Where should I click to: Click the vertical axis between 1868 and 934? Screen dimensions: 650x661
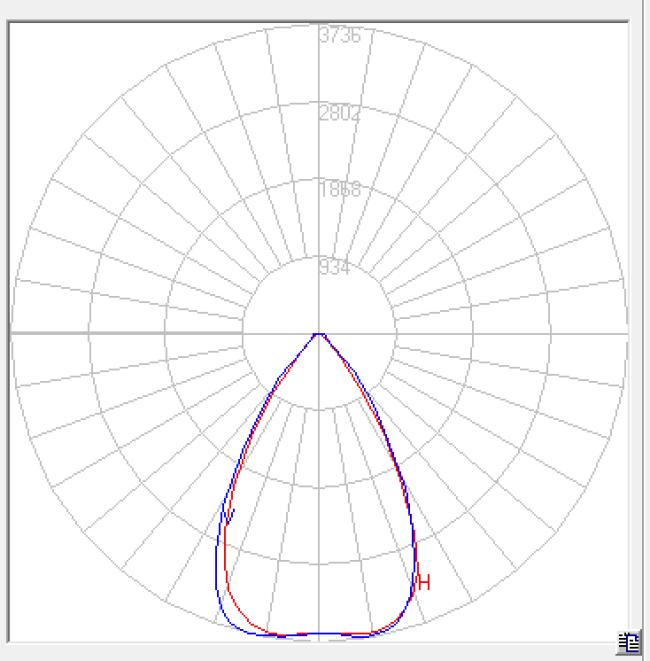point(319,228)
